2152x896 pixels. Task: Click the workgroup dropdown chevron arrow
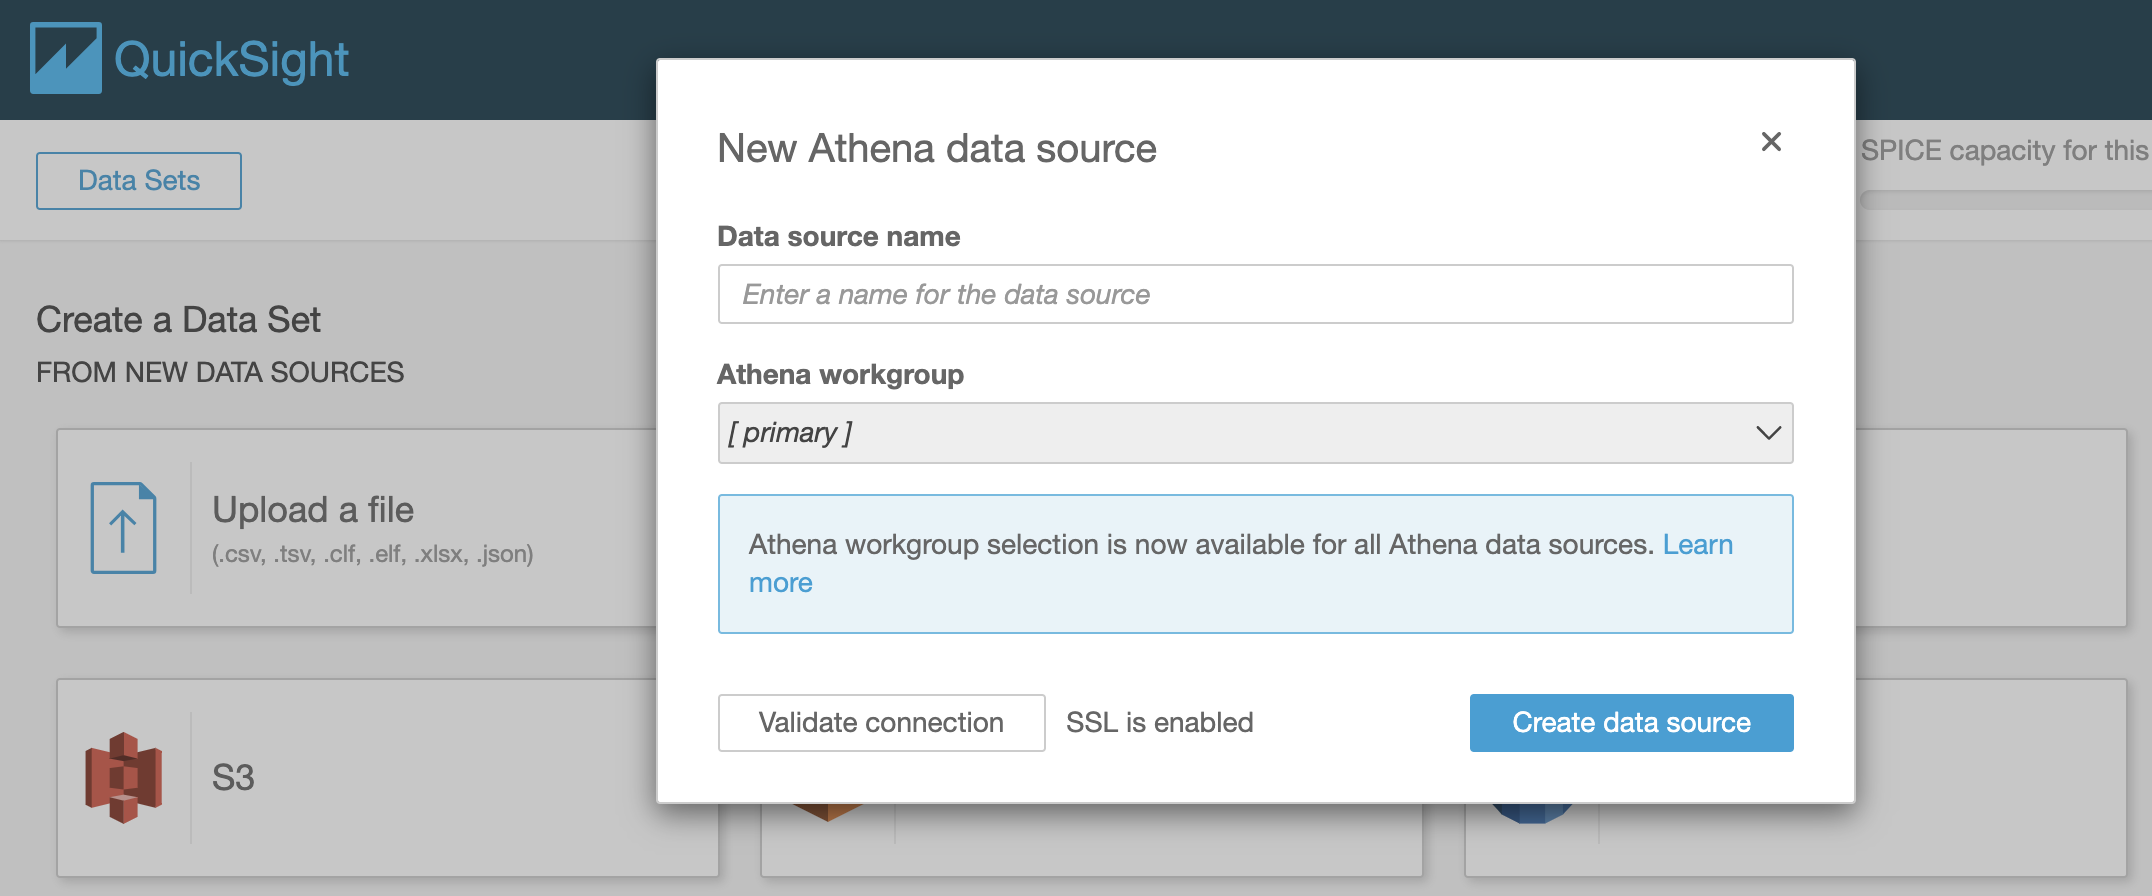(x=1768, y=433)
